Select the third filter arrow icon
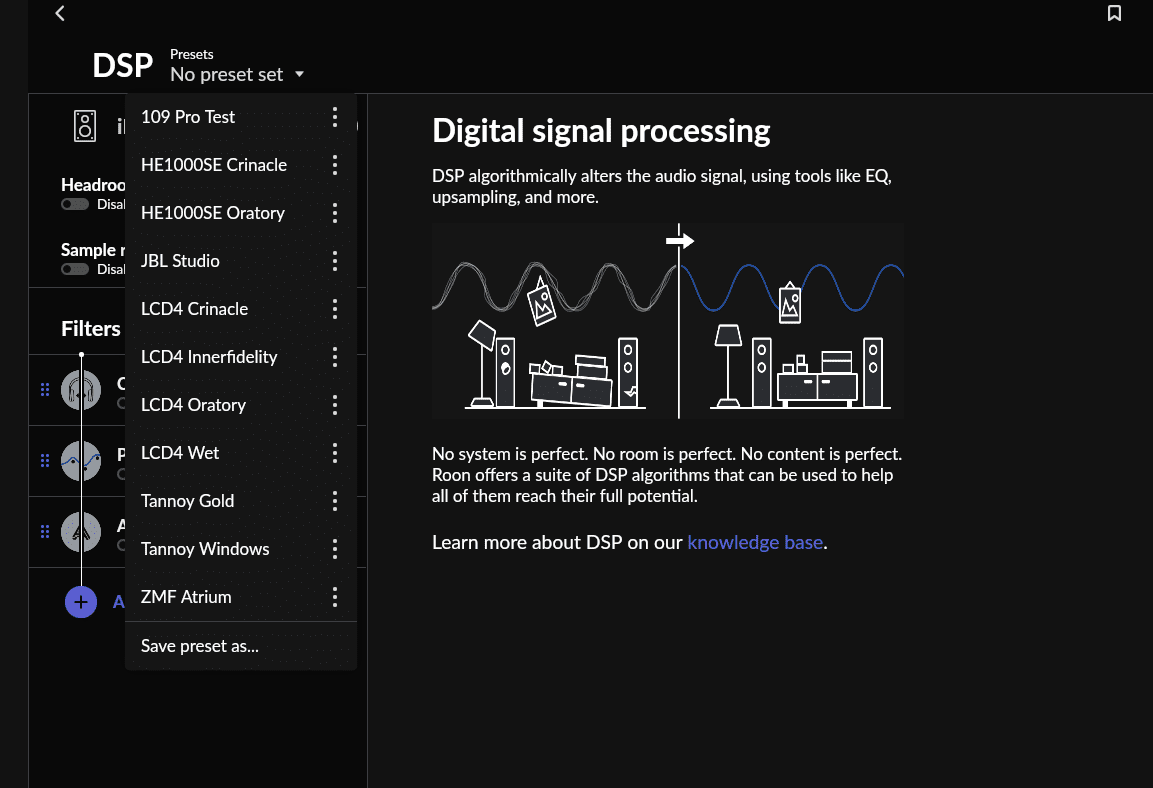 81,531
